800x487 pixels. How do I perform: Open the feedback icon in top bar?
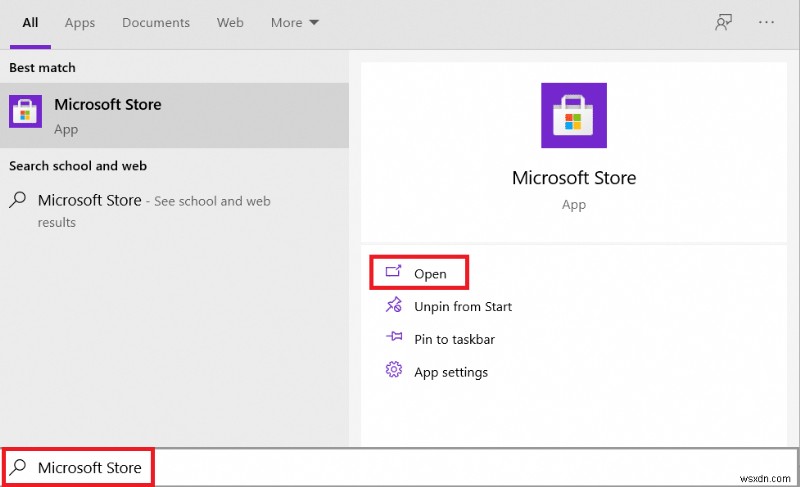(x=723, y=23)
